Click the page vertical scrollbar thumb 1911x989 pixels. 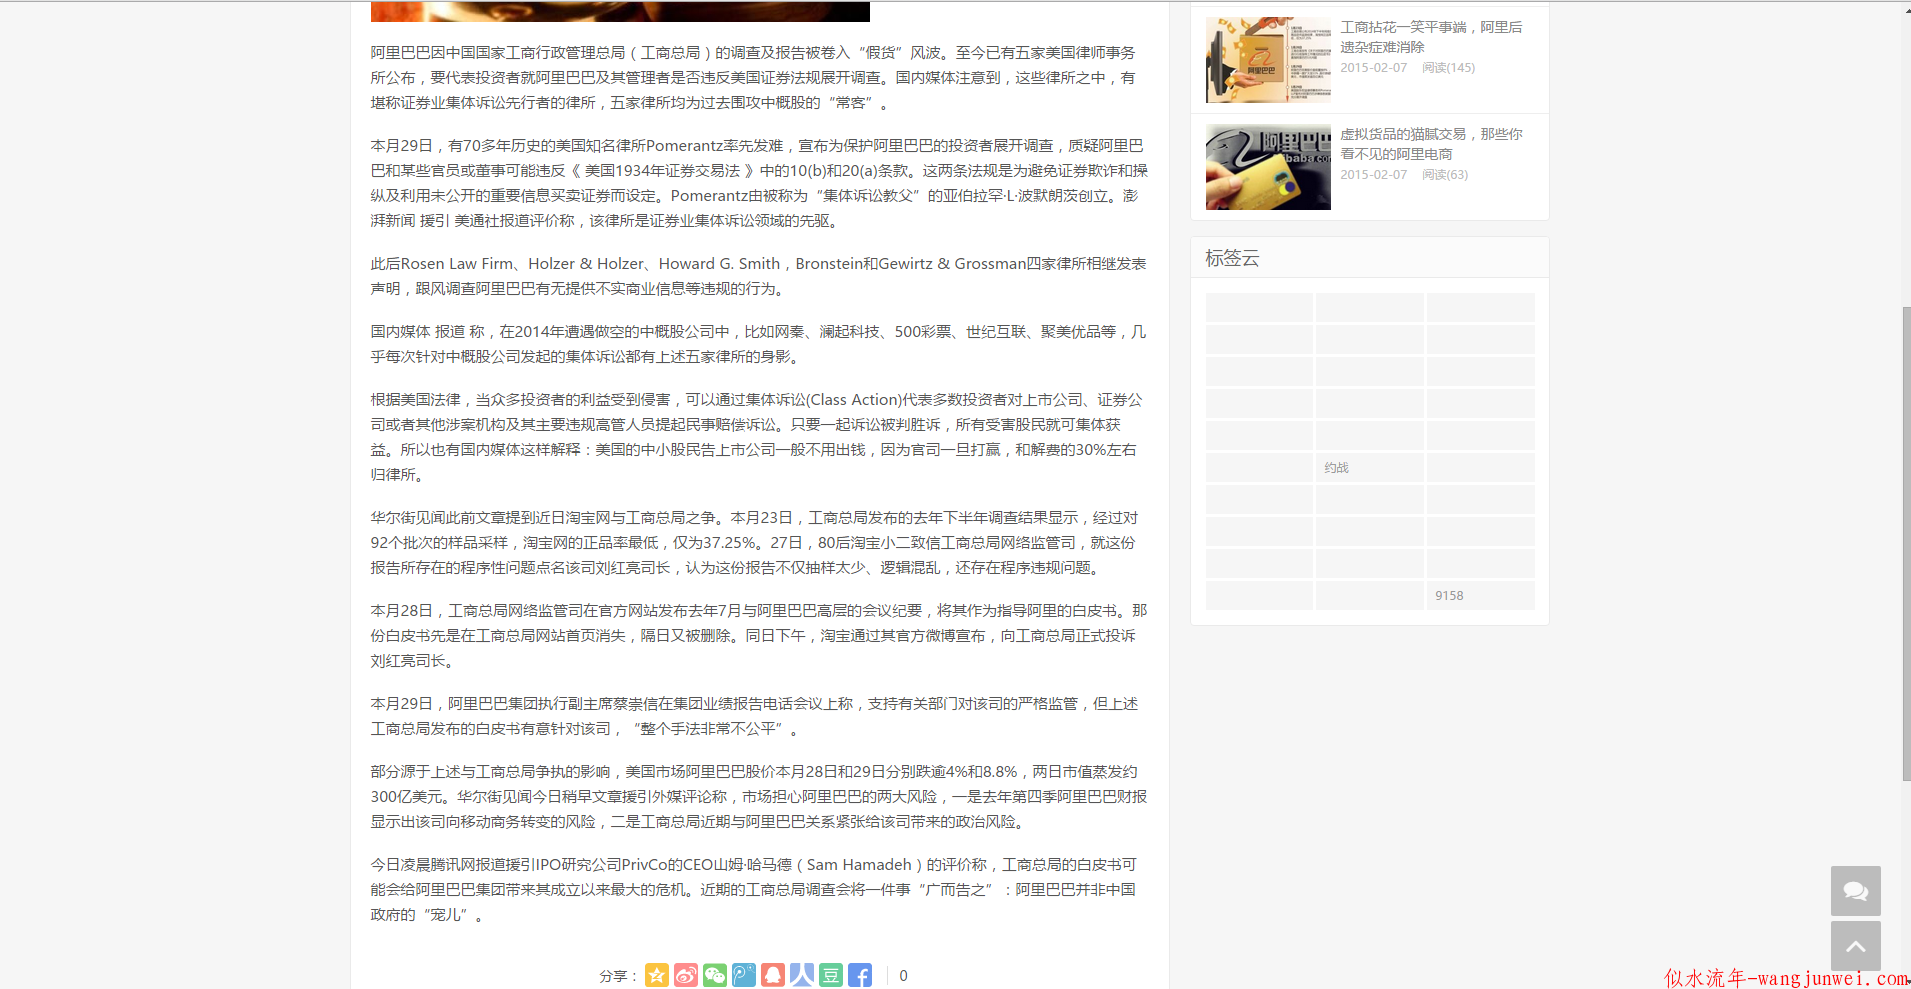pos(1906,544)
